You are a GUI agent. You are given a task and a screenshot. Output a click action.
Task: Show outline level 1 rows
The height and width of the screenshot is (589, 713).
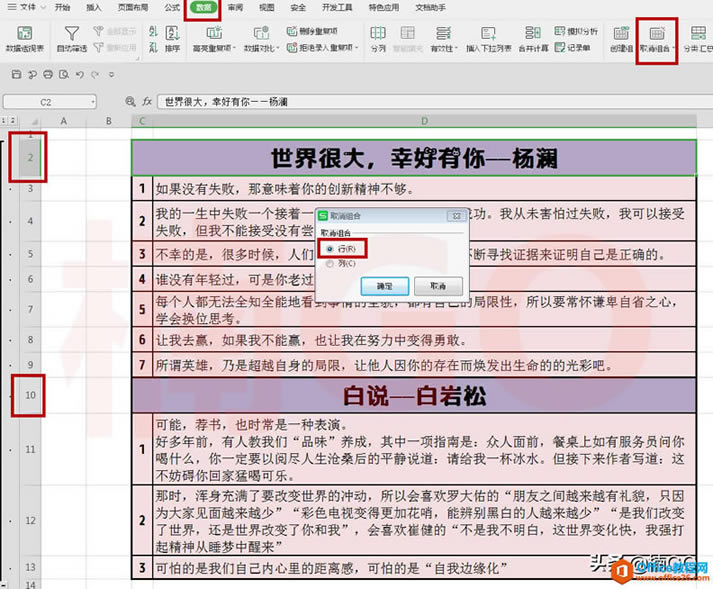point(4,120)
